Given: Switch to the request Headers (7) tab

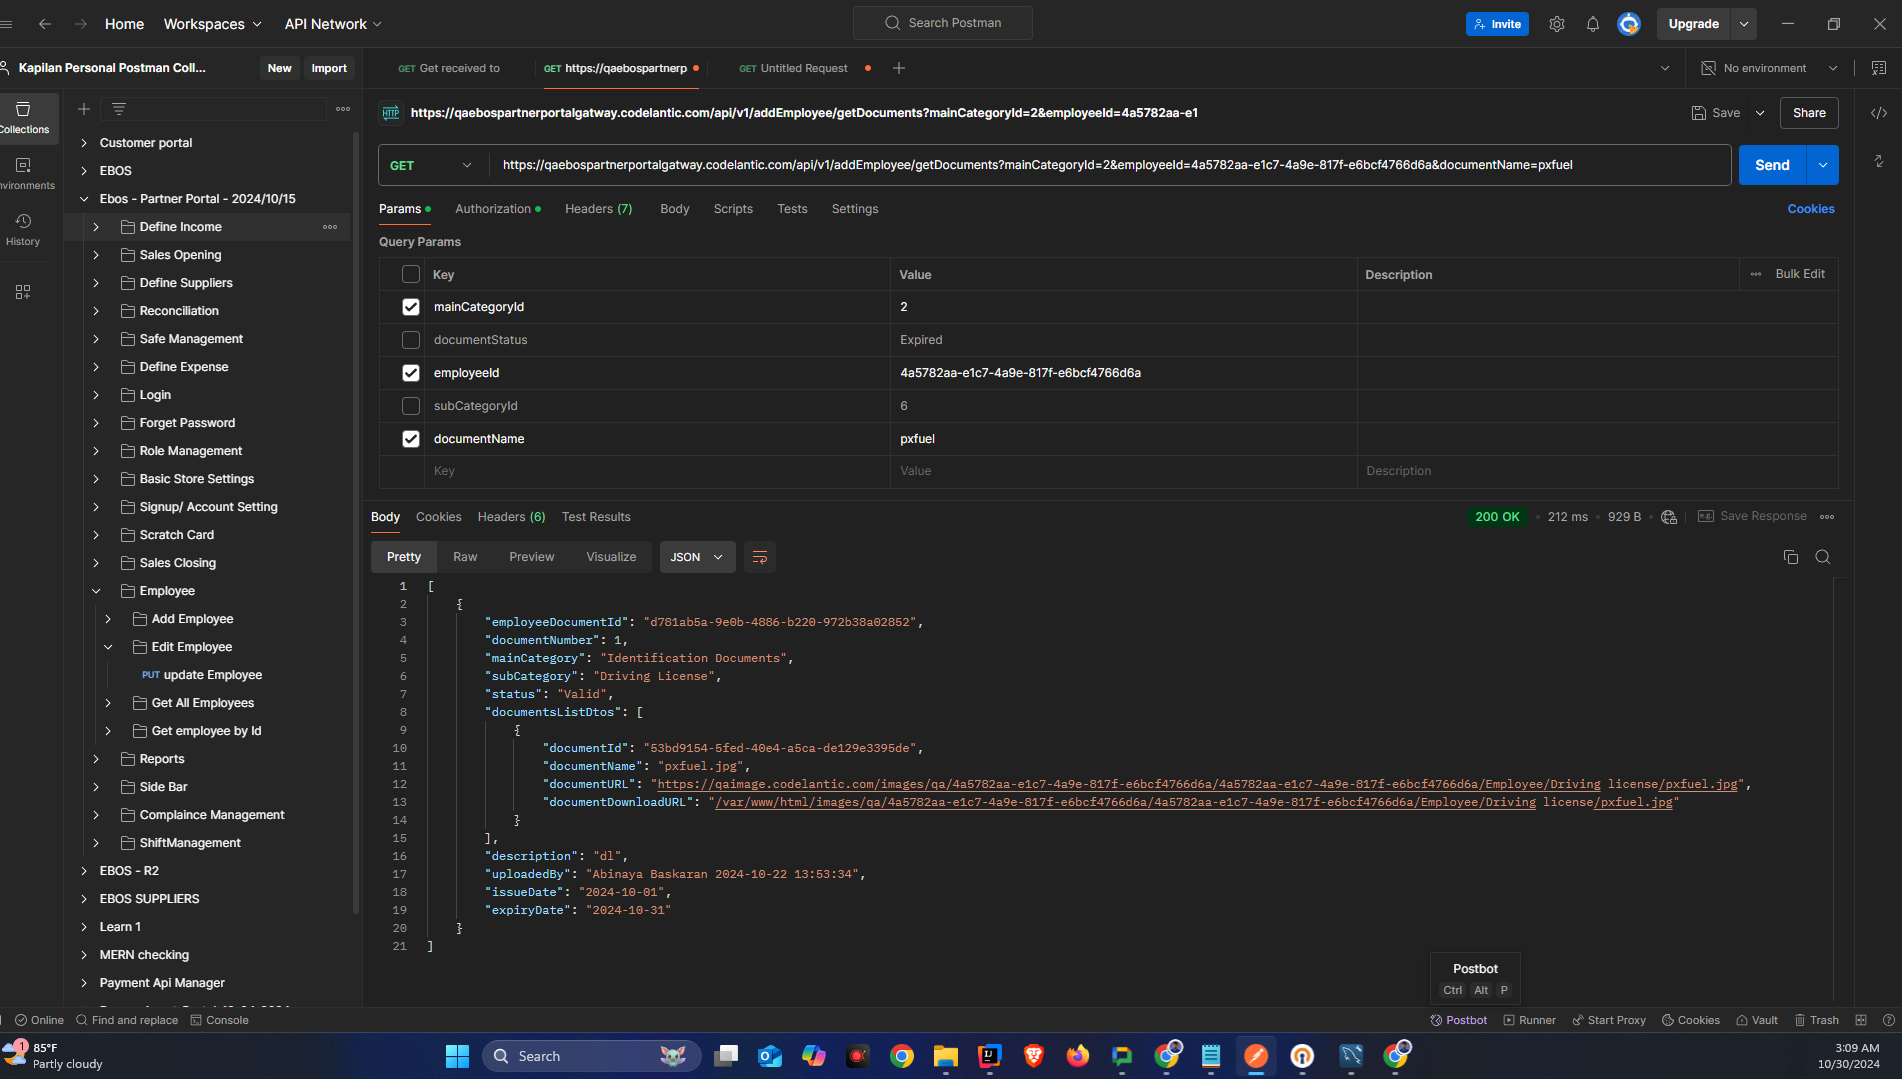Looking at the screenshot, I should click(598, 209).
